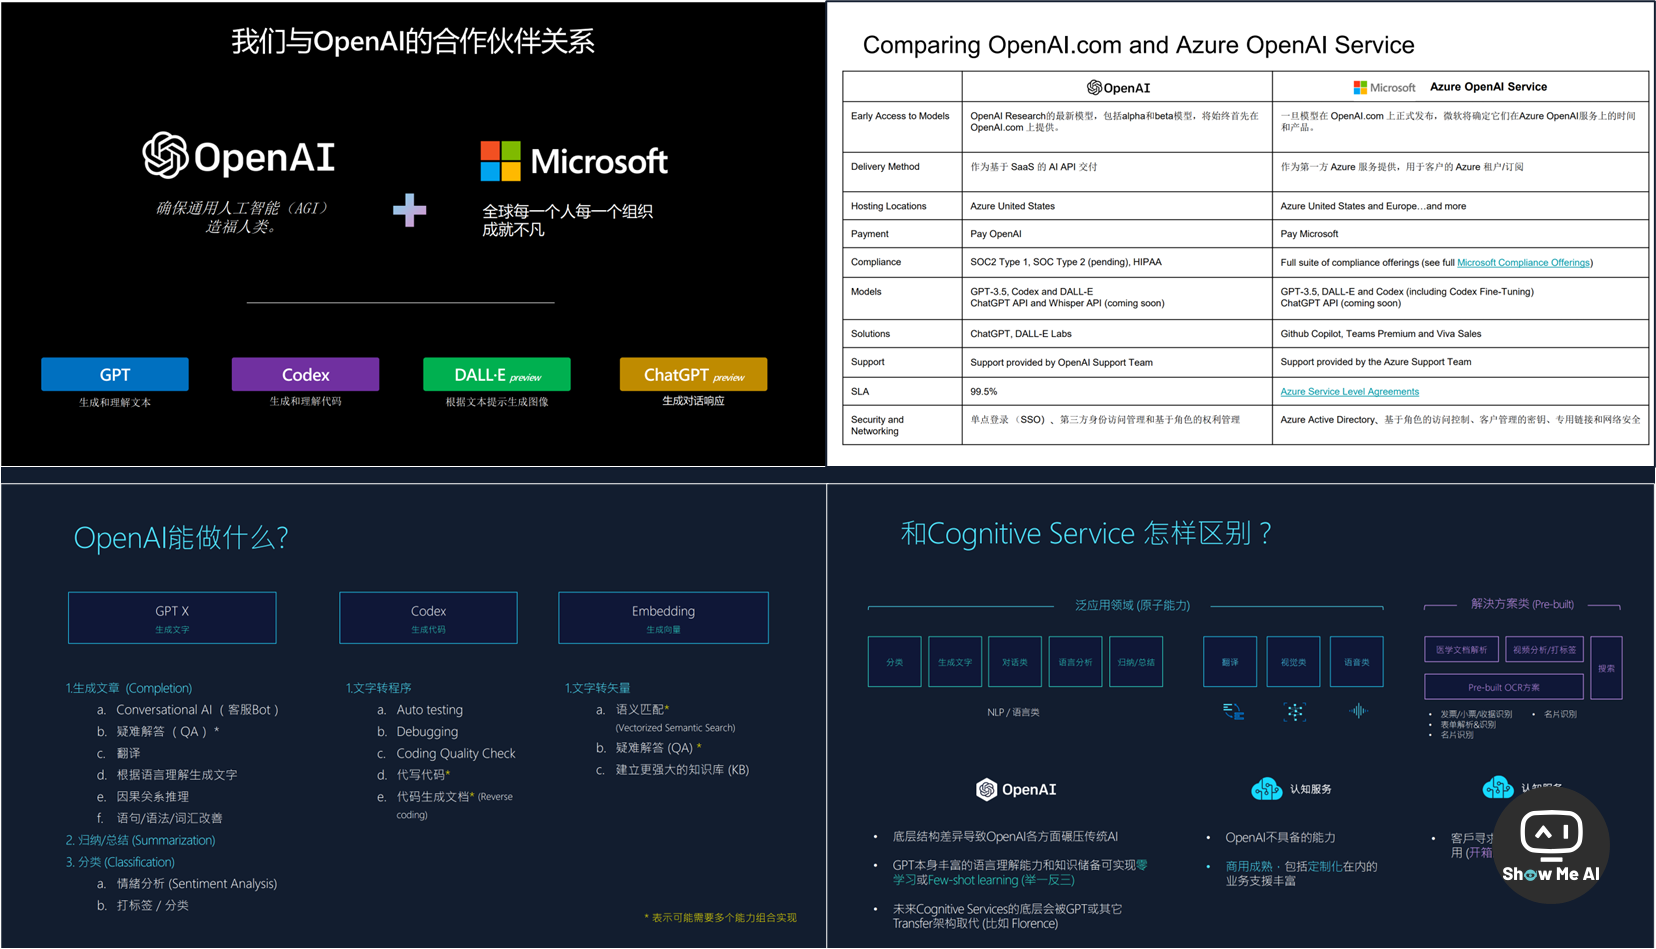Click the Microsoft logo in the table header

[x=1384, y=88]
